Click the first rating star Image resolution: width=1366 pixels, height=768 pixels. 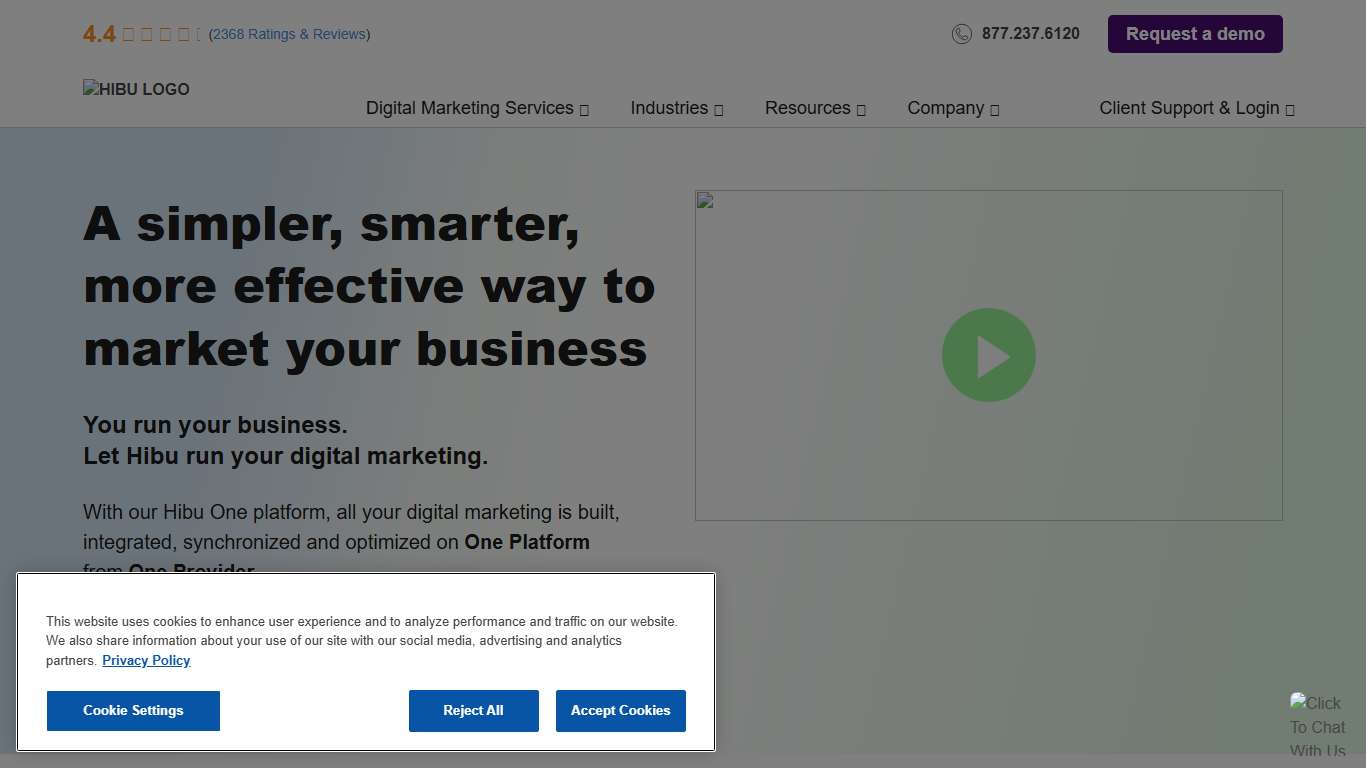(129, 33)
